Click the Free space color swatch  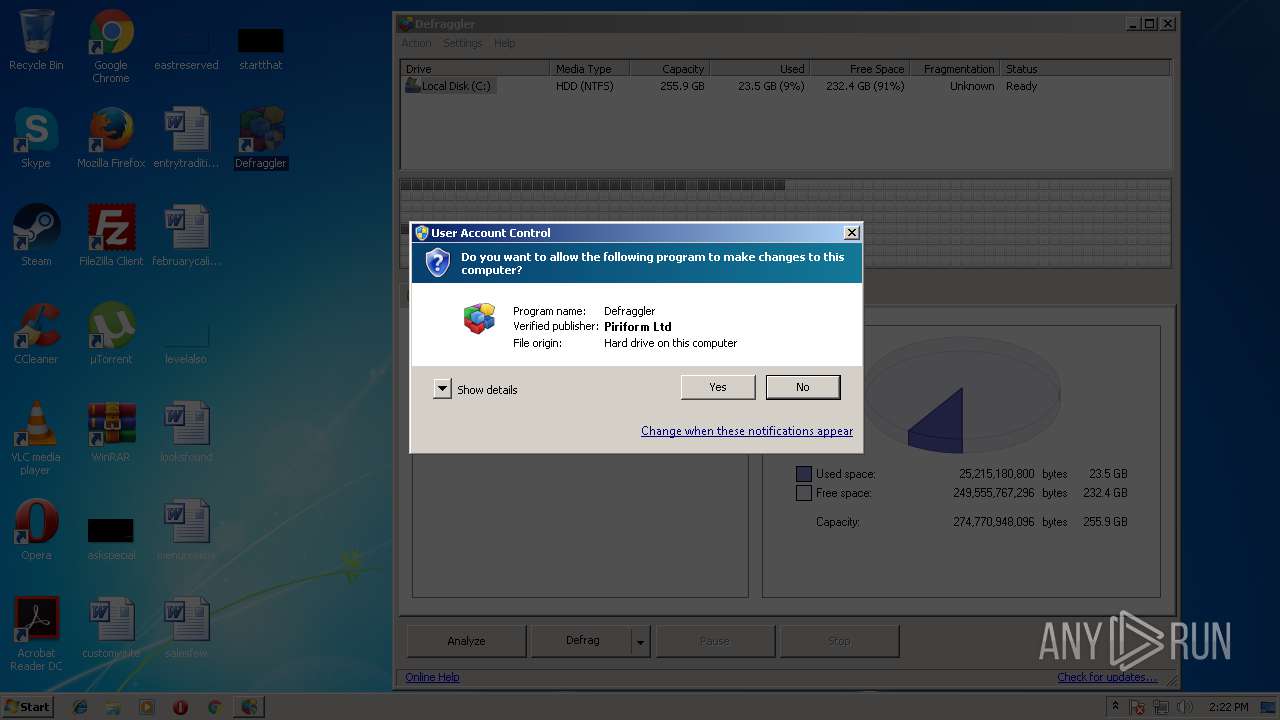[803, 493]
